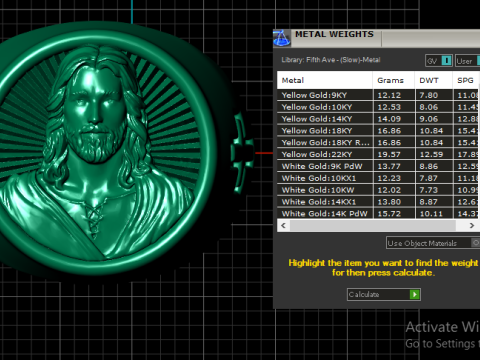Select the Yellow Gold:22KY row

click(378, 154)
